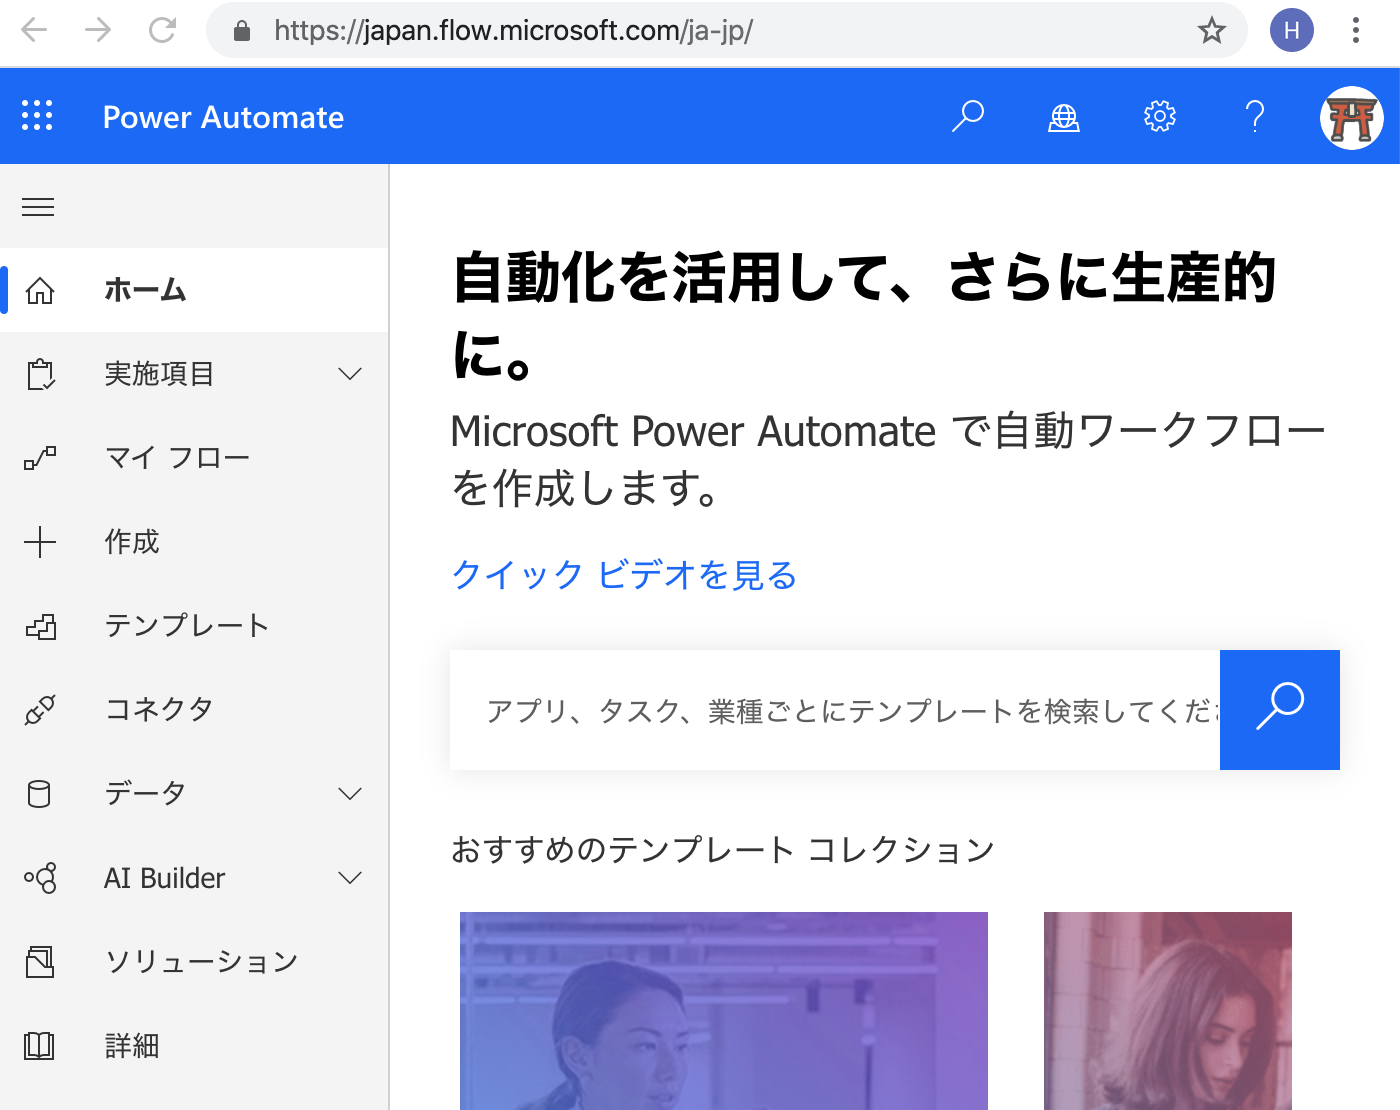Click the template search input field
Viewport: 1400px width, 1110px height.
(x=830, y=709)
